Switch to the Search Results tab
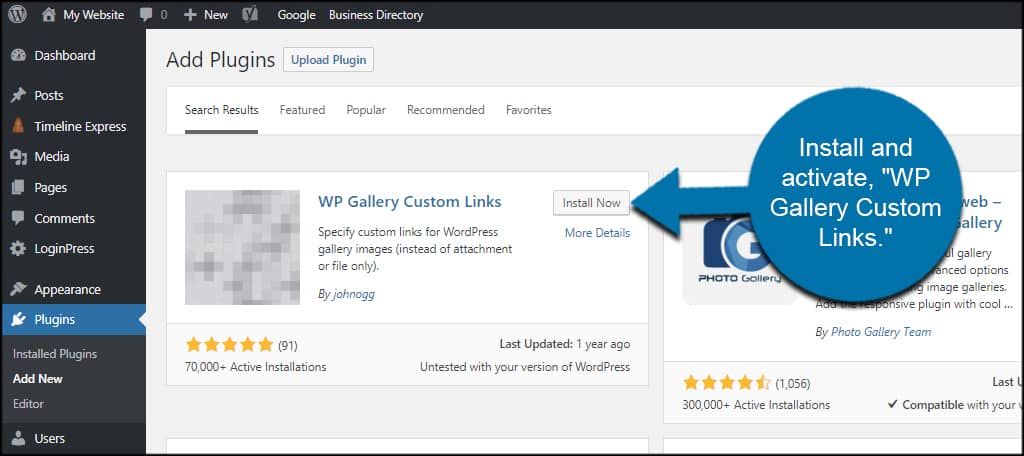Viewport: 1024px width, 456px height. (x=221, y=110)
